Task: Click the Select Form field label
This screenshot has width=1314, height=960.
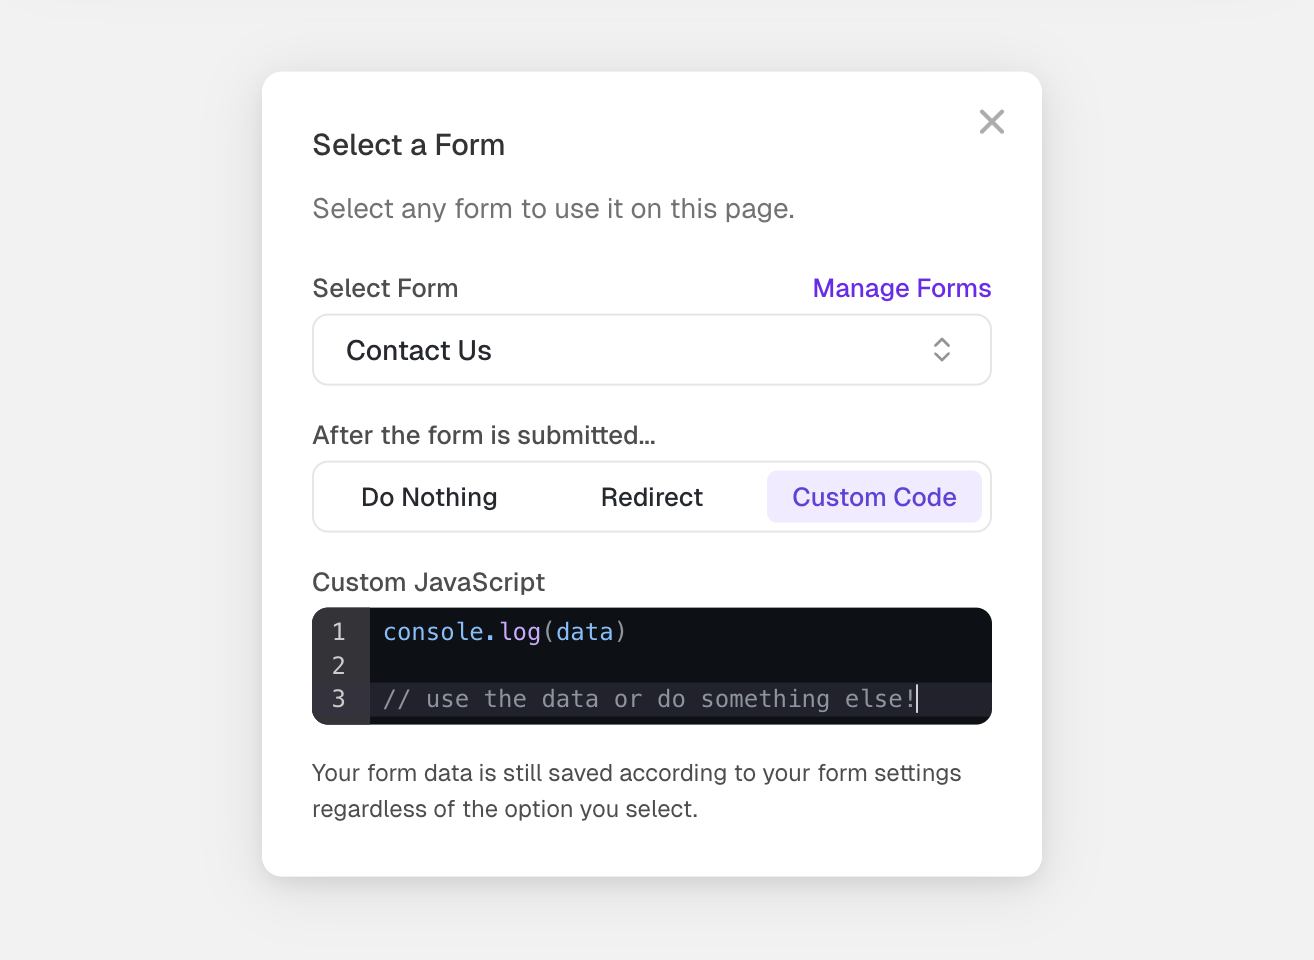Action: (x=385, y=288)
